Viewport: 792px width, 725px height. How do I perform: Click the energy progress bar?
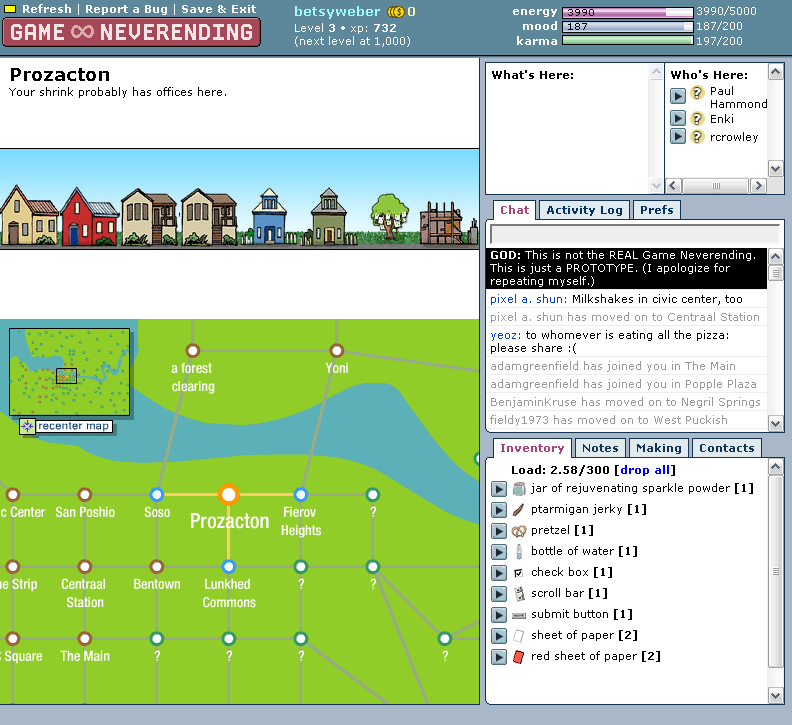tap(627, 12)
